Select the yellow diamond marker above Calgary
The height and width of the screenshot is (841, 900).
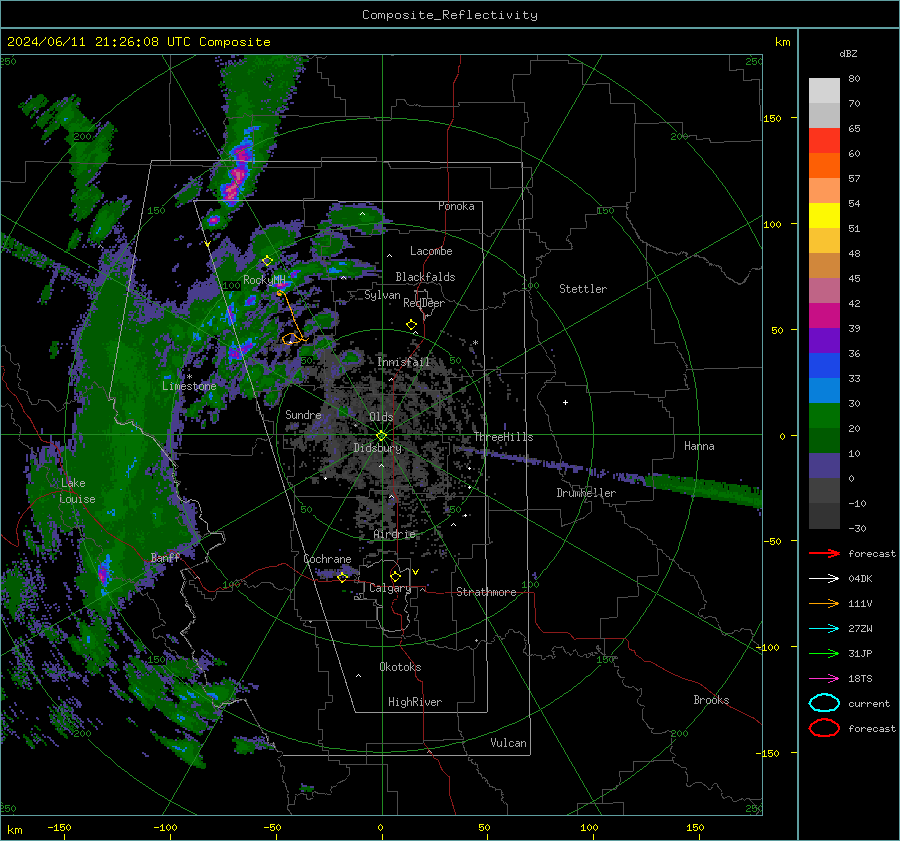tap(395, 576)
